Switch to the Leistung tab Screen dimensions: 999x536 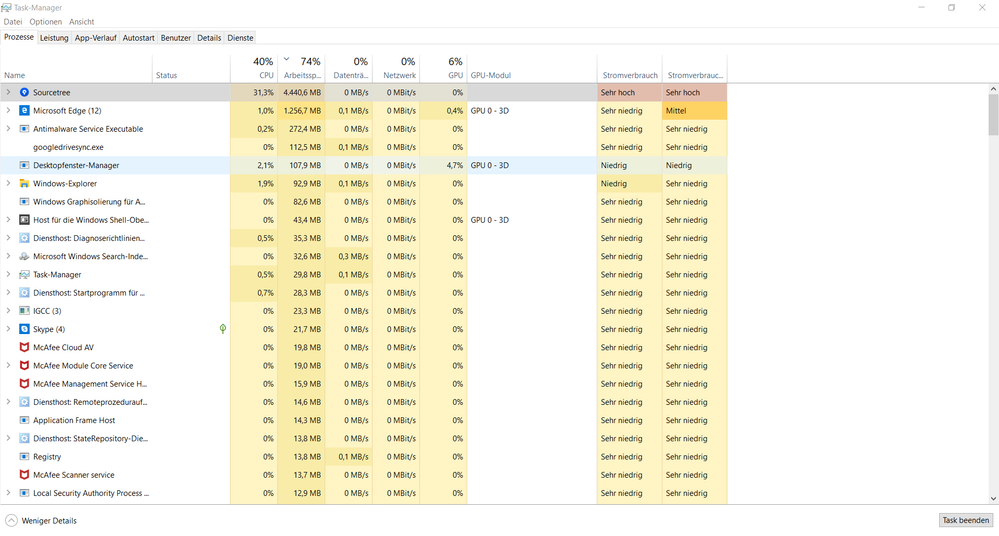point(54,38)
